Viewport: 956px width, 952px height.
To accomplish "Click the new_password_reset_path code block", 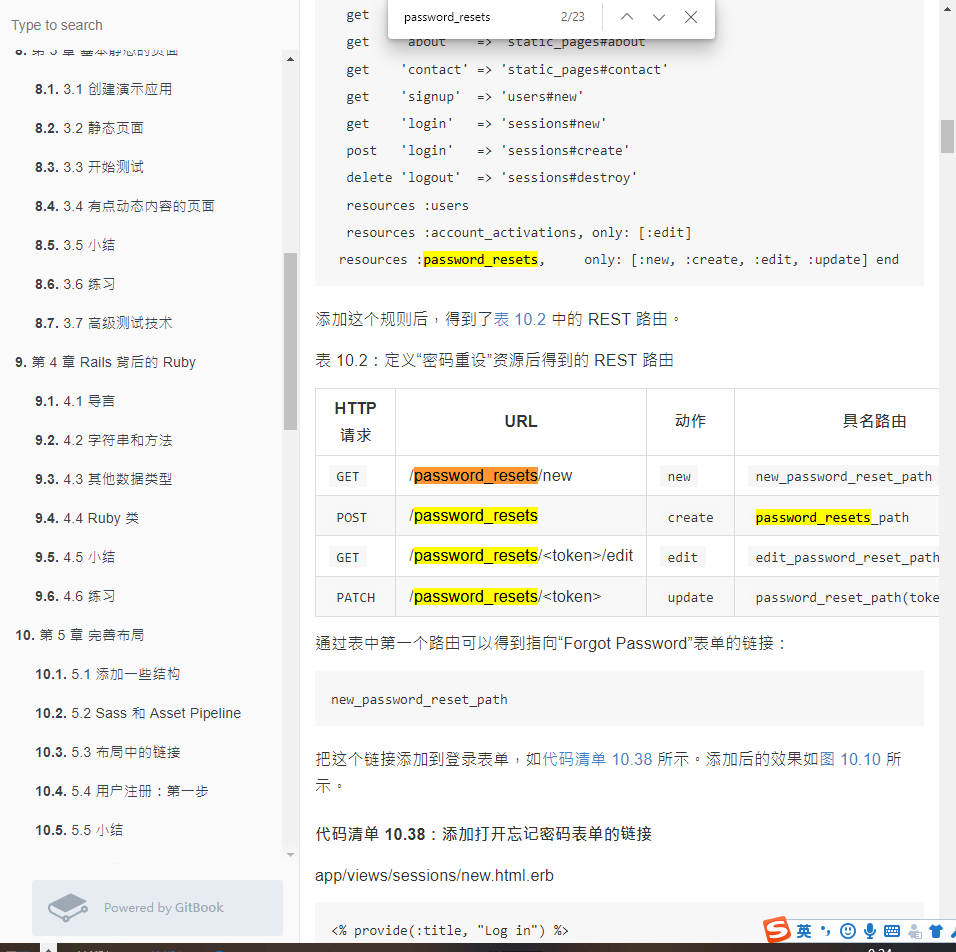I will [x=619, y=699].
